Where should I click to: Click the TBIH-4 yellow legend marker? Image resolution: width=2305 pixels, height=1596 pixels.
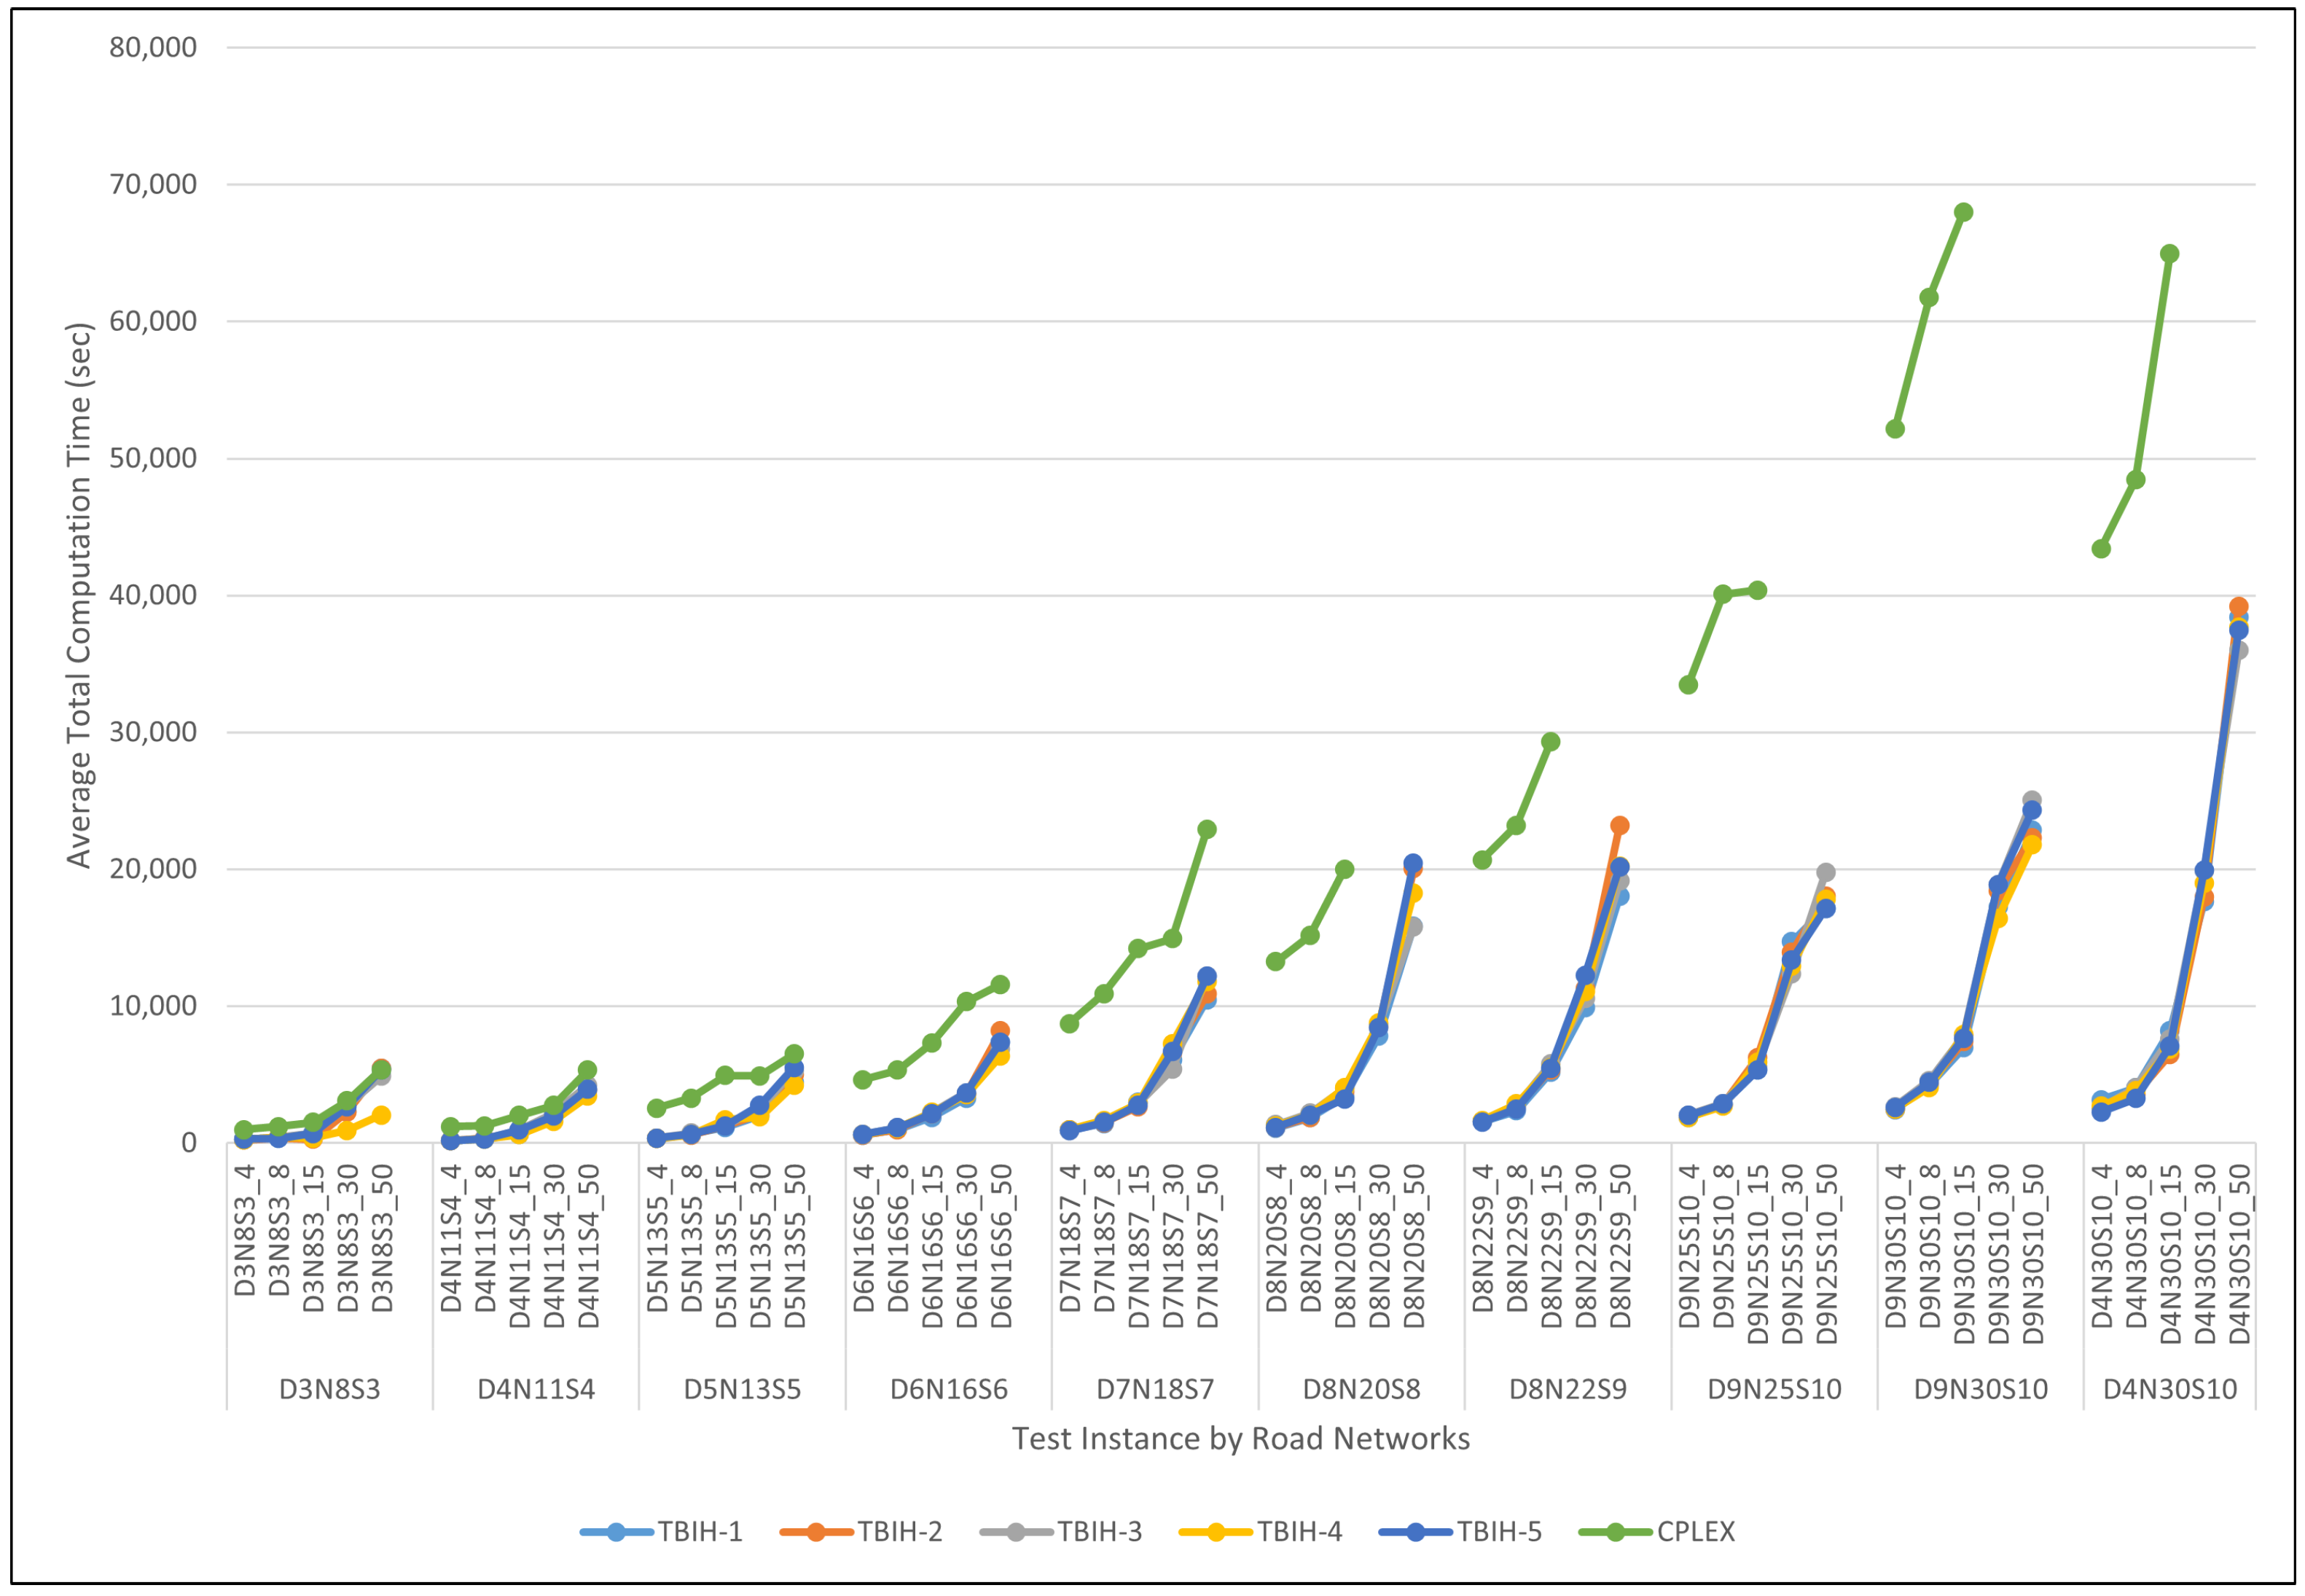[x=1216, y=1532]
